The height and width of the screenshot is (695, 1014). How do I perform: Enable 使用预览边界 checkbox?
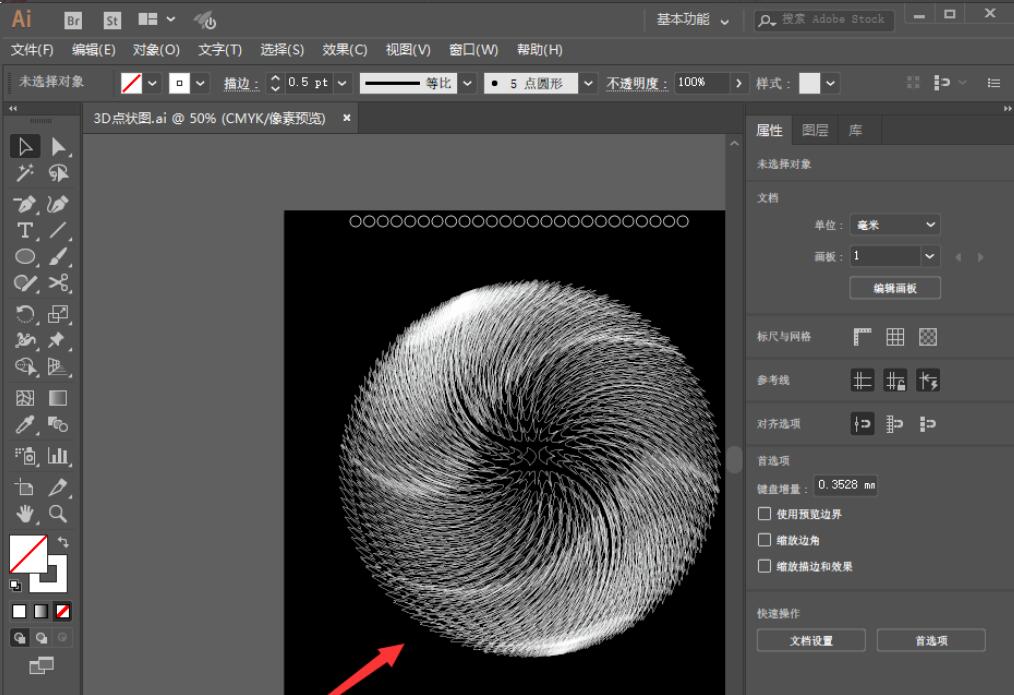(x=764, y=513)
